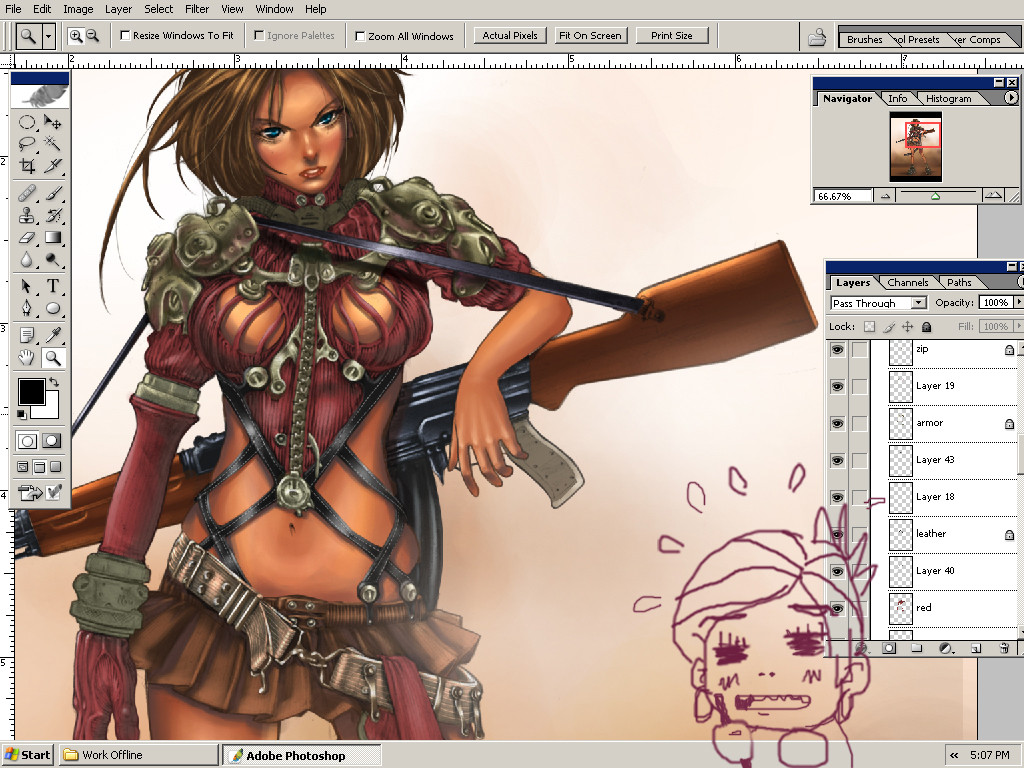The height and width of the screenshot is (768, 1024).
Task: Click the Fit On Screen button
Action: (590, 36)
